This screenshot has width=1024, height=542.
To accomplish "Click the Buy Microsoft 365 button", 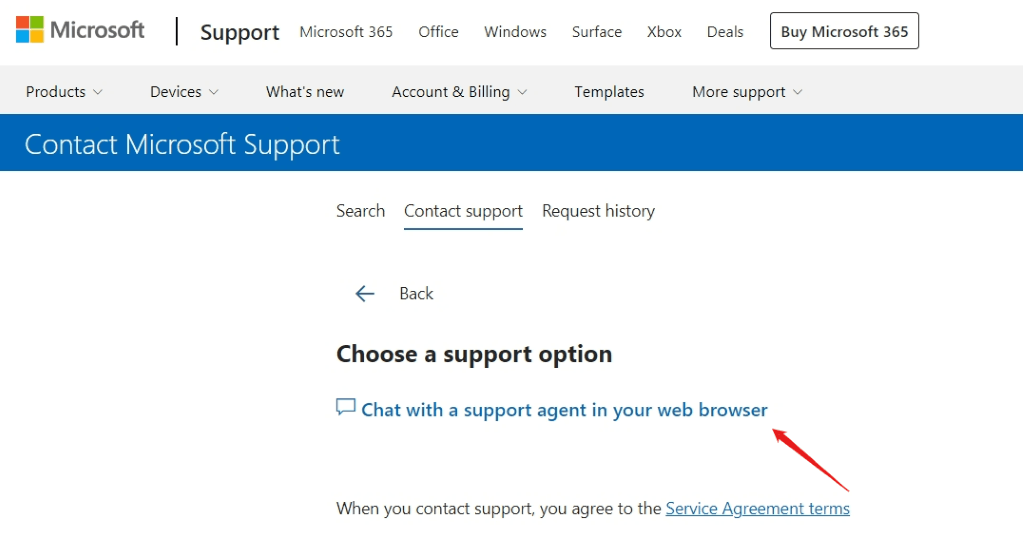I will [x=844, y=31].
